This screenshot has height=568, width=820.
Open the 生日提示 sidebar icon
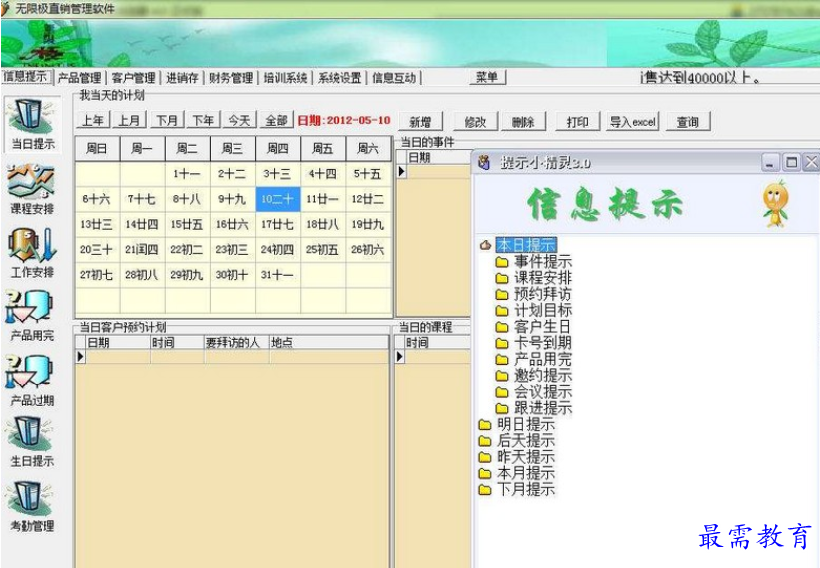tap(30, 442)
